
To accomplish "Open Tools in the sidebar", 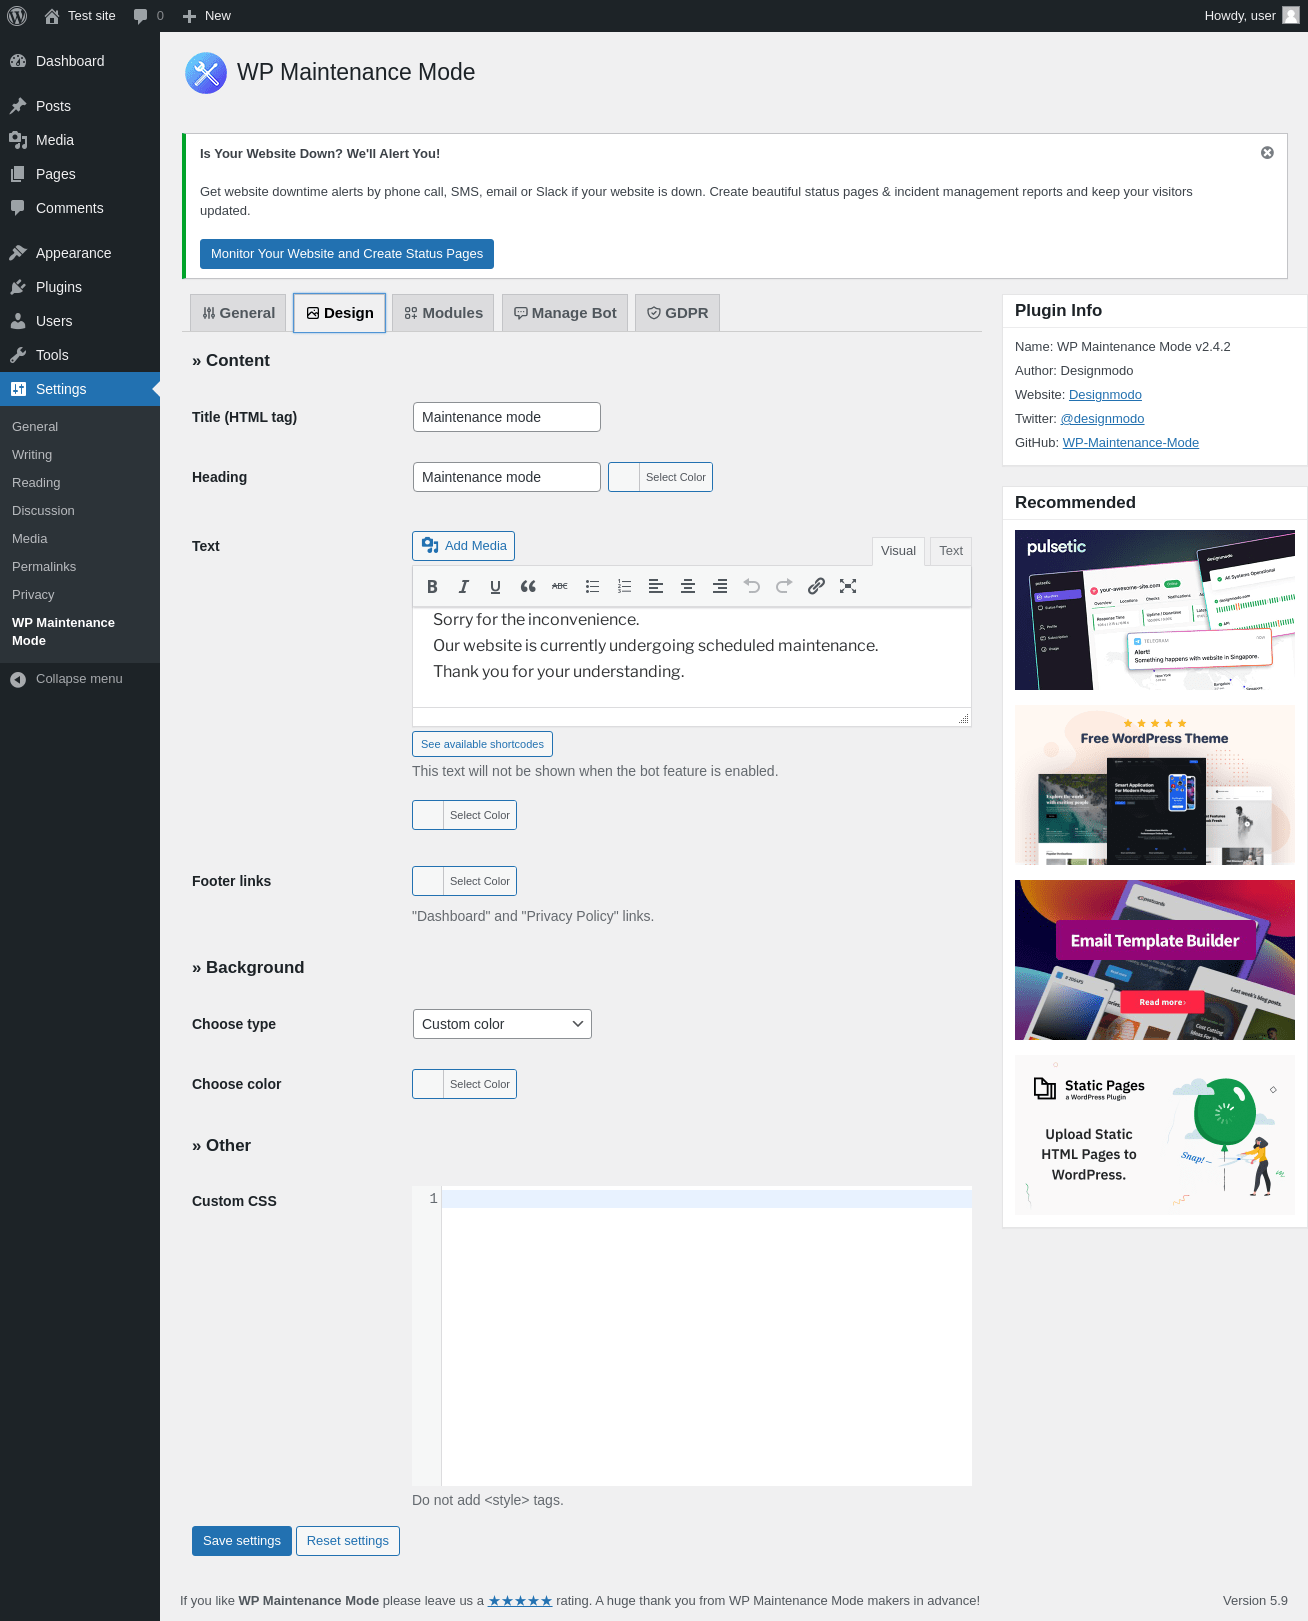I will pyautogui.click(x=80, y=355).
